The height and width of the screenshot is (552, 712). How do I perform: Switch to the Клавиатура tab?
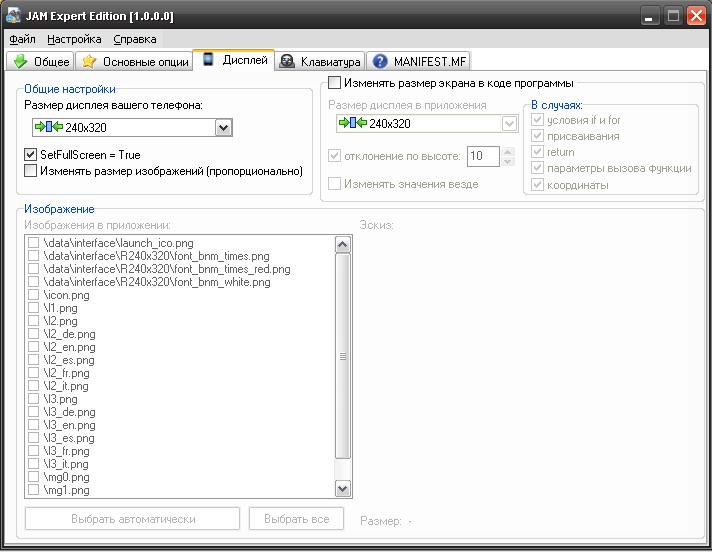[x=320, y=61]
